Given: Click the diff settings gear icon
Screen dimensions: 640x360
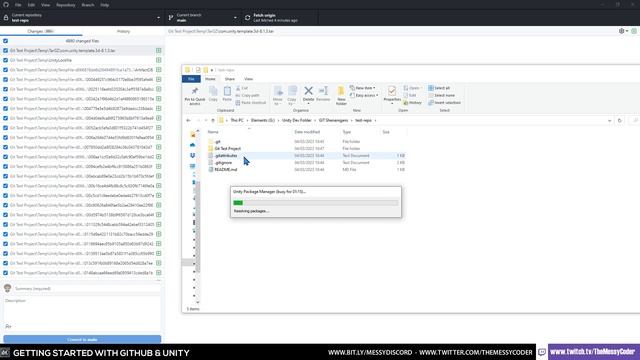Looking at the screenshot, I should [x=622, y=31].
